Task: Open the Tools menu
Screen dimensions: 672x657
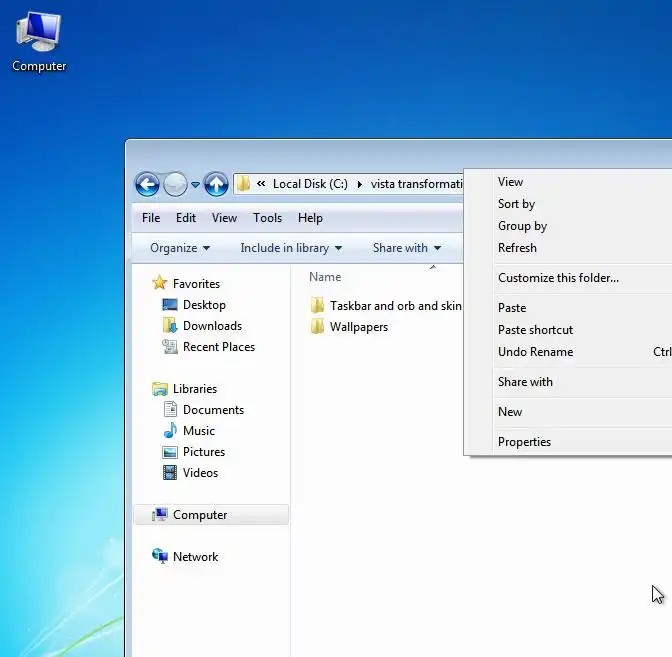Action: pyautogui.click(x=267, y=218)
